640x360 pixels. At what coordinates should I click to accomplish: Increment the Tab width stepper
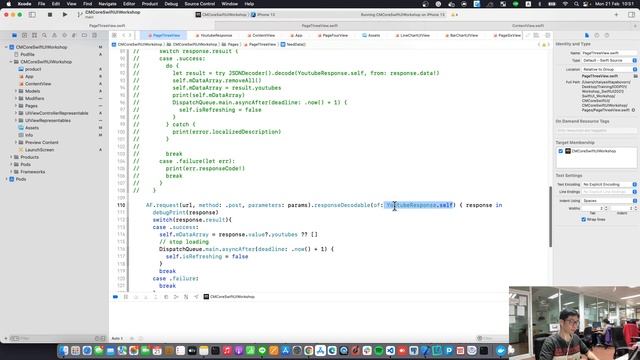coord(606,207)
